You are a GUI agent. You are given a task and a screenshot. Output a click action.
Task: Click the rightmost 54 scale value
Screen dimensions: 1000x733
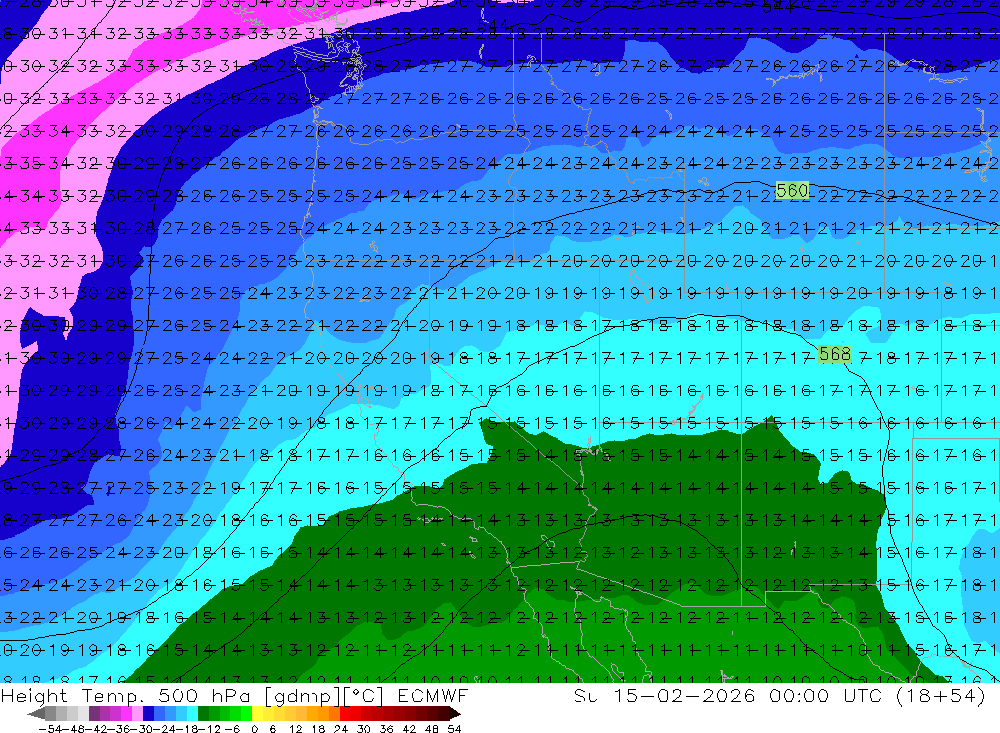pos(454,729)
